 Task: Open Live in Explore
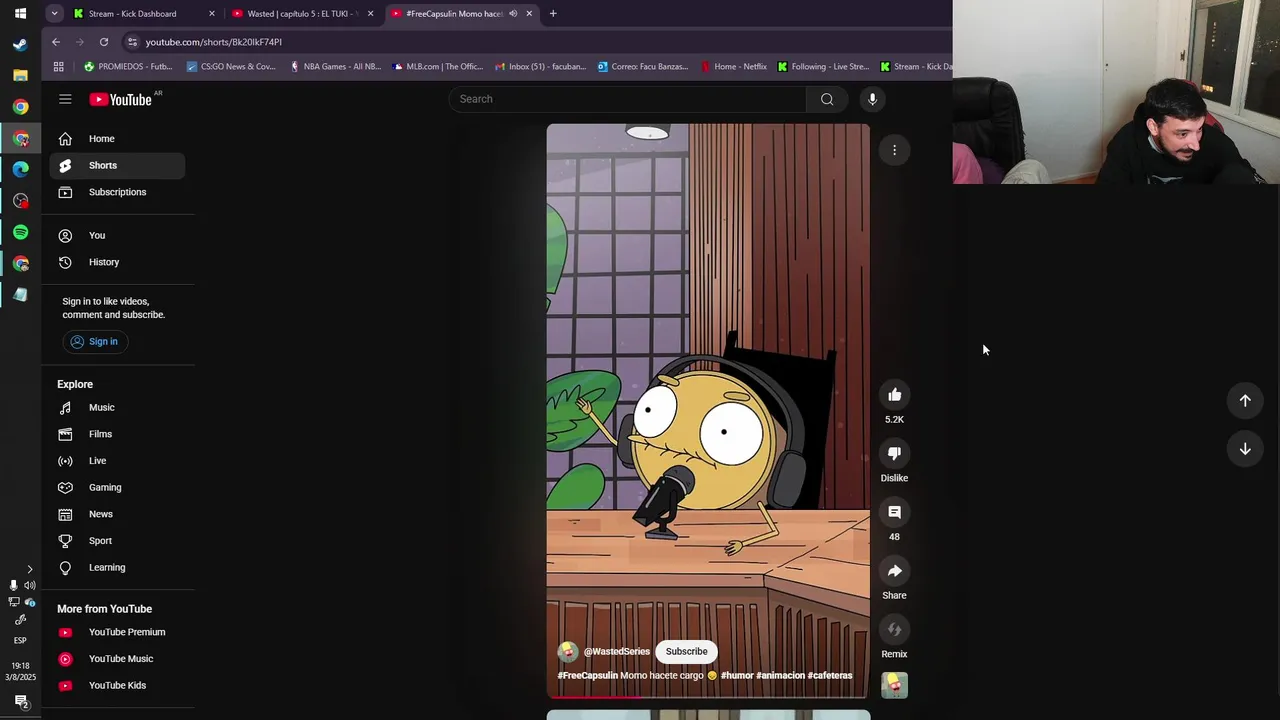[x=117, y=461]
